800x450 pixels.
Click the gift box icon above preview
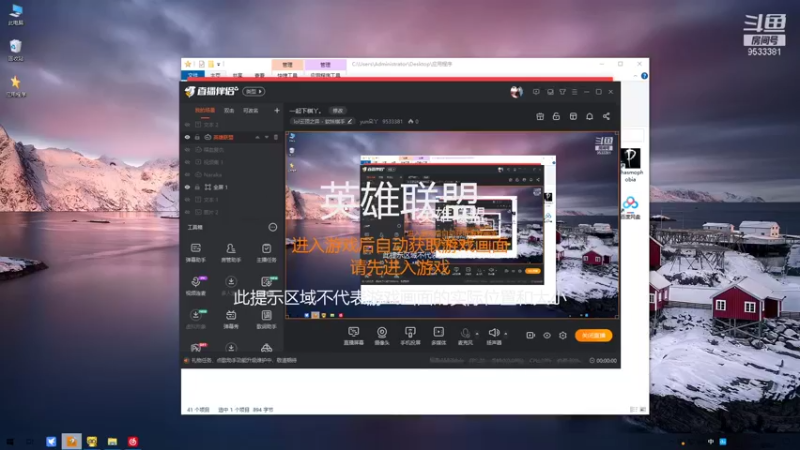pos(540,116)
